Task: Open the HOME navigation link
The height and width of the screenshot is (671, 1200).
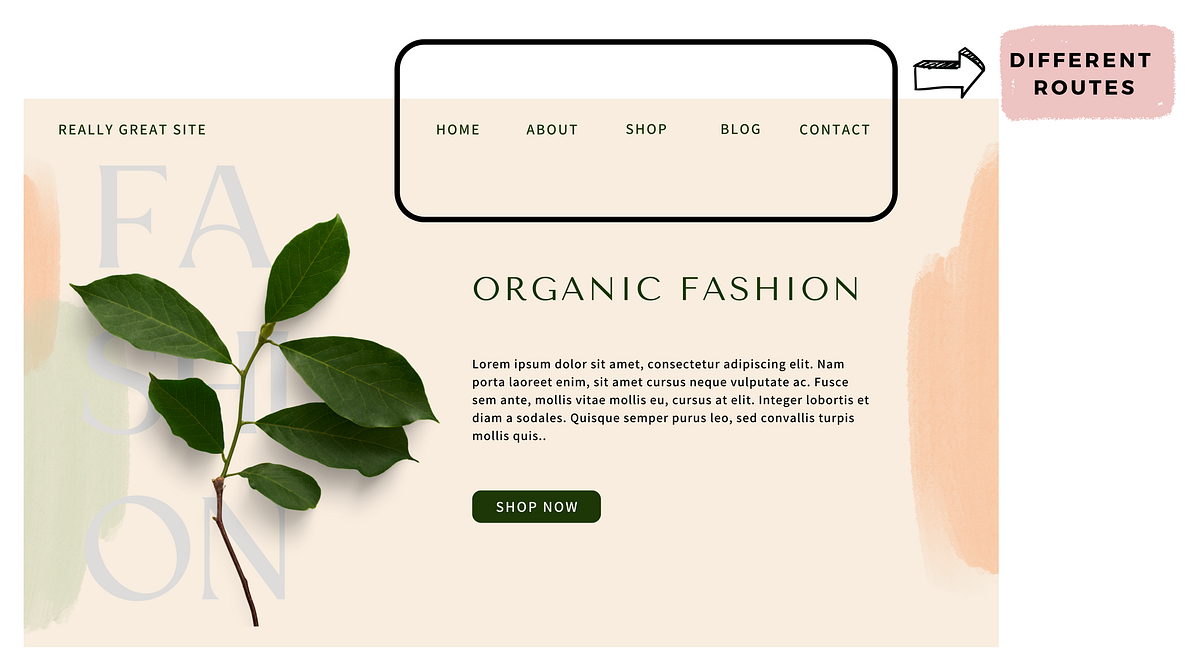Action: [458, 130]
